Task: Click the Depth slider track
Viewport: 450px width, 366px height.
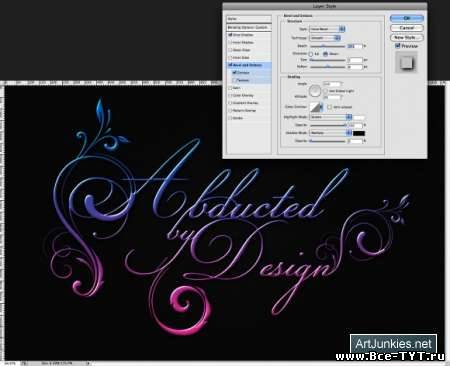Action: pyautogui.click(x=328, y=46)
